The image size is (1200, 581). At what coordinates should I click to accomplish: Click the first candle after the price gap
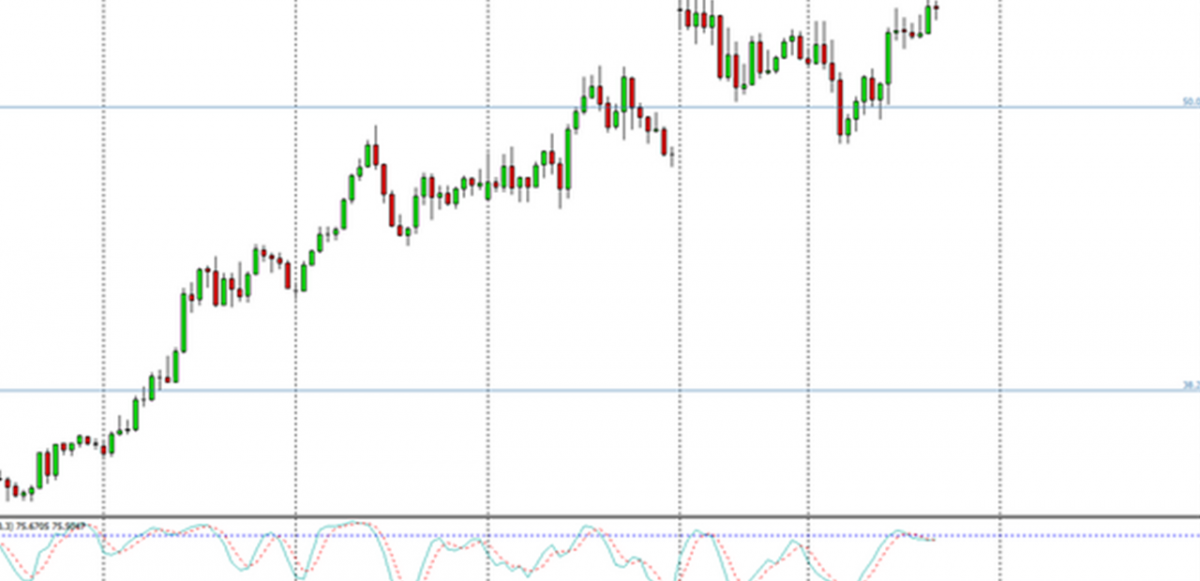pyautogui.click(x=682, y=17)
